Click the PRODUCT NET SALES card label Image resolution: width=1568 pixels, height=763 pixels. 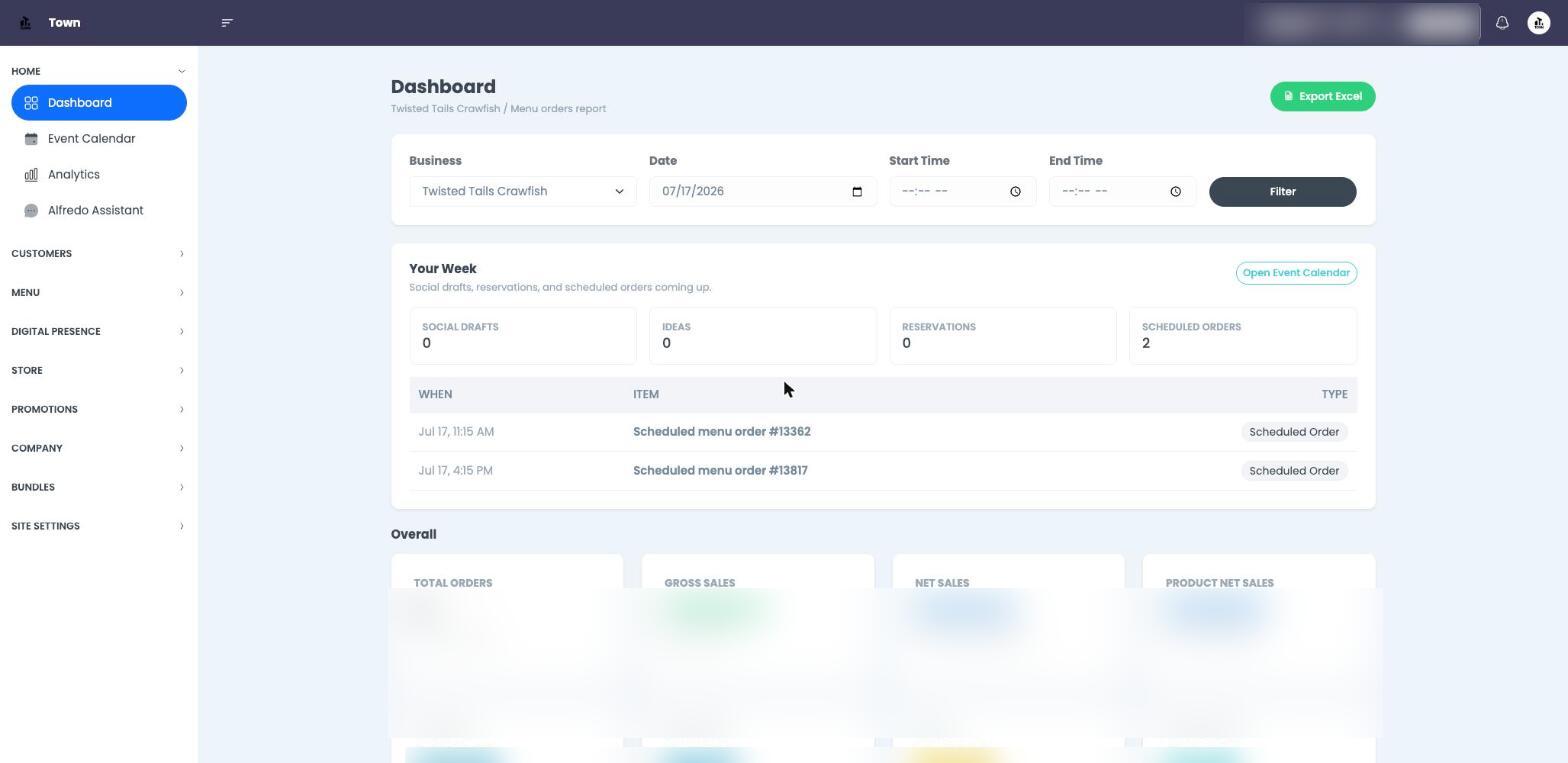[1219, 583]
